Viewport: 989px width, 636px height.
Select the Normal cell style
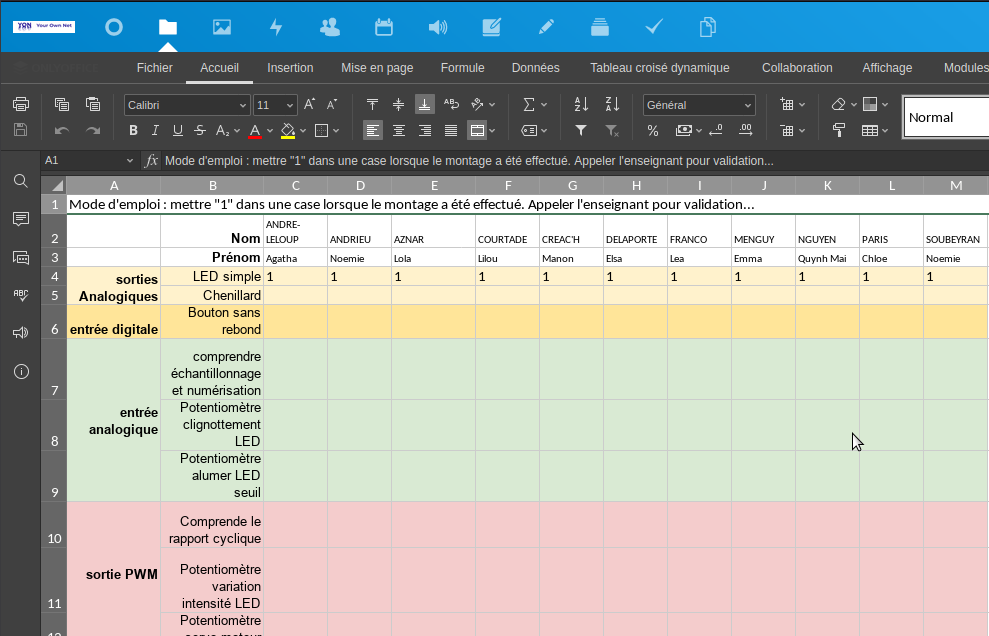944,117
